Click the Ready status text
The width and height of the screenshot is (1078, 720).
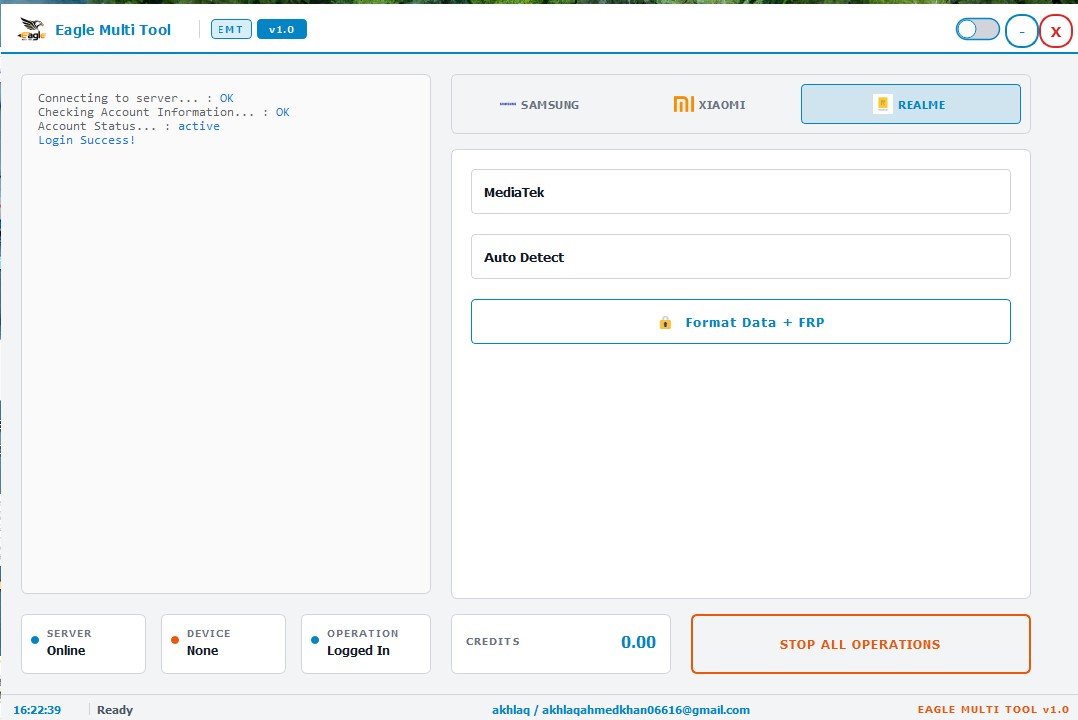[x=115, y=710]
